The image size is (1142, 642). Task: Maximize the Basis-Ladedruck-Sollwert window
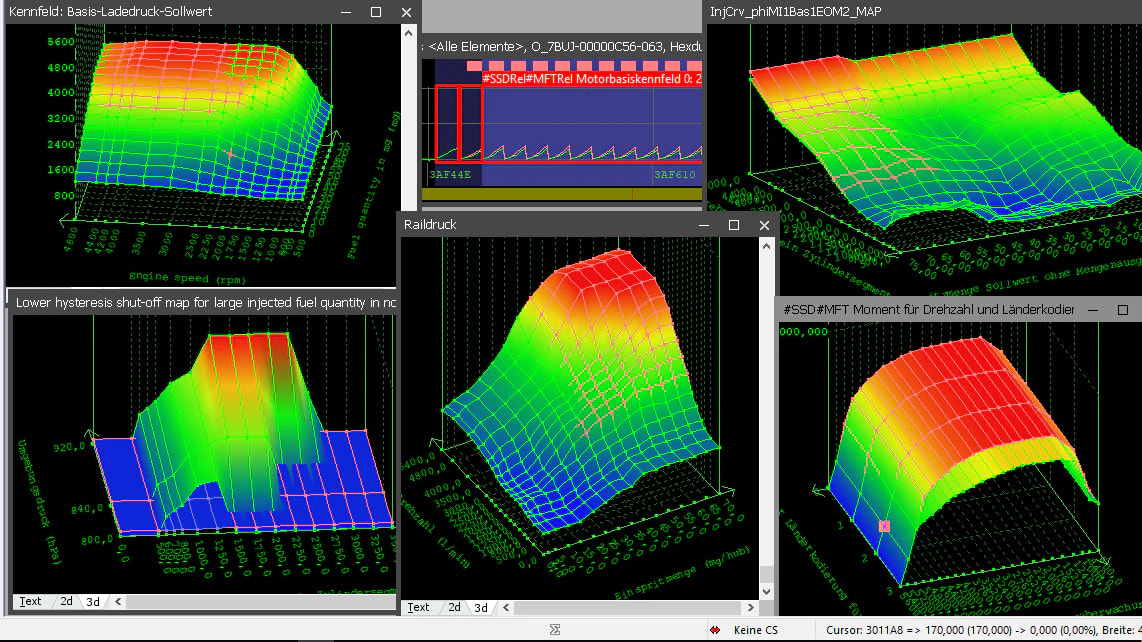[376, 12]
